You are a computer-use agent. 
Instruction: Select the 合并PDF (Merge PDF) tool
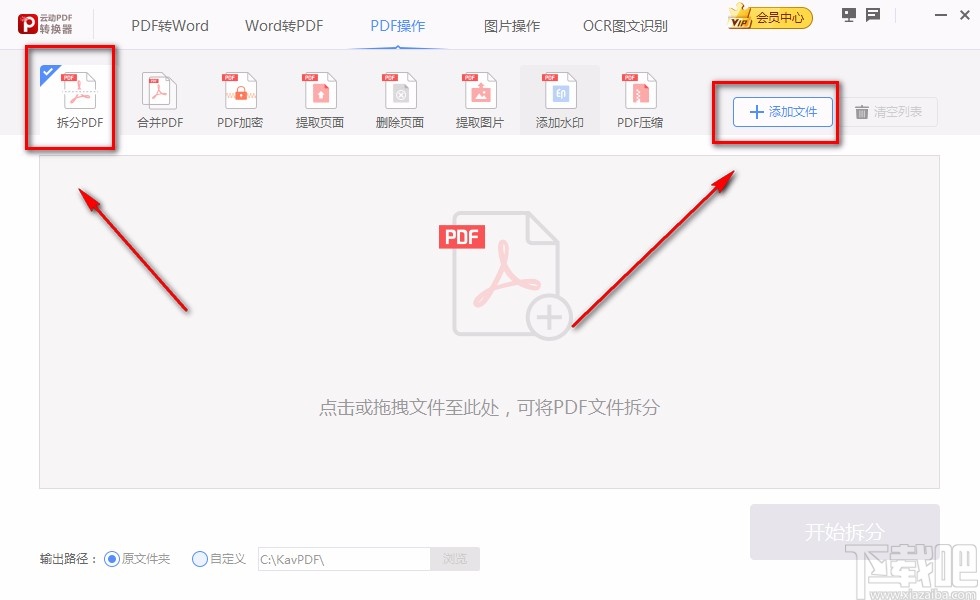[x=159, y=97]
